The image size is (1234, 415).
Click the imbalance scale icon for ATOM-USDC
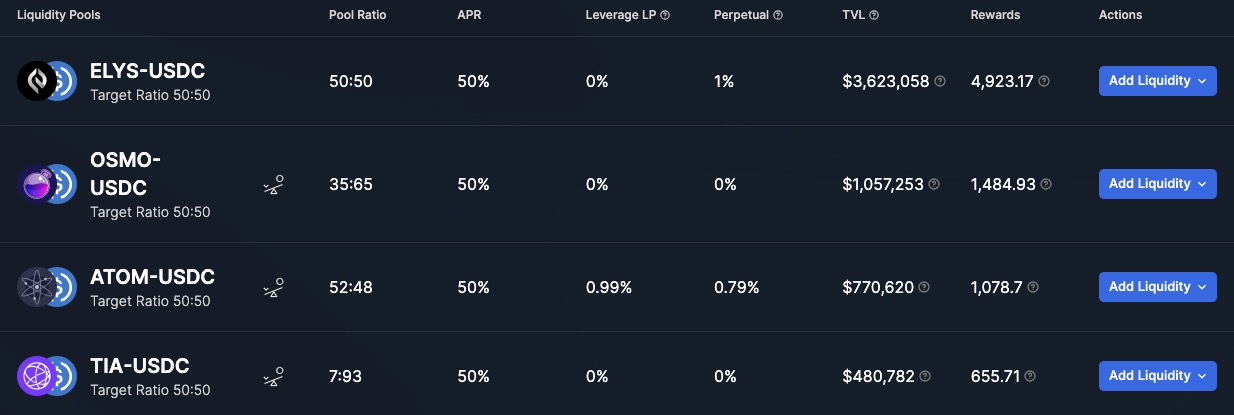point(273,288)
